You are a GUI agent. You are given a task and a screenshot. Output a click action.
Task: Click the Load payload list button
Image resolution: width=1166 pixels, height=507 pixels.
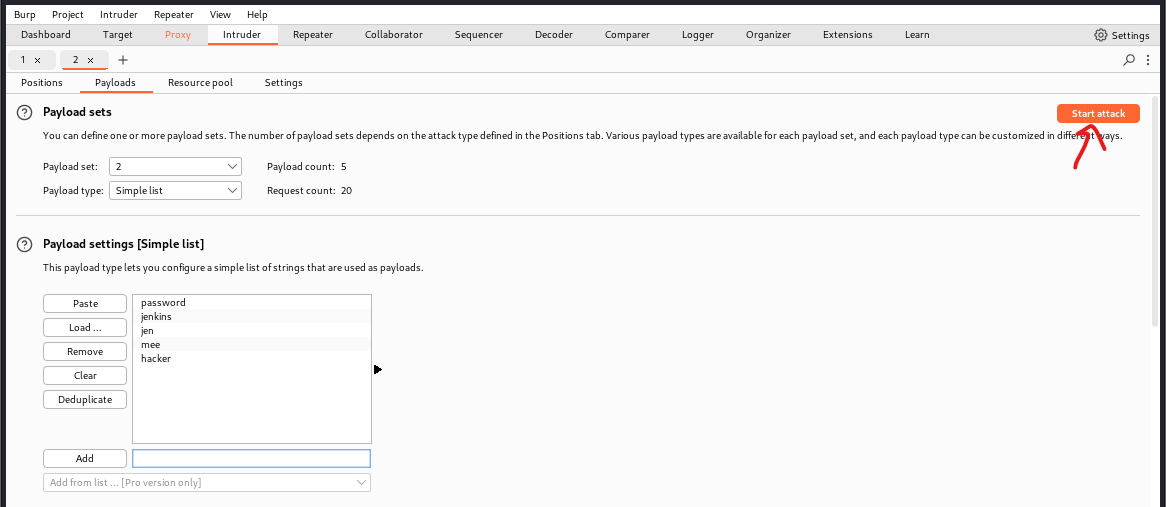click(x=85, y=328)
